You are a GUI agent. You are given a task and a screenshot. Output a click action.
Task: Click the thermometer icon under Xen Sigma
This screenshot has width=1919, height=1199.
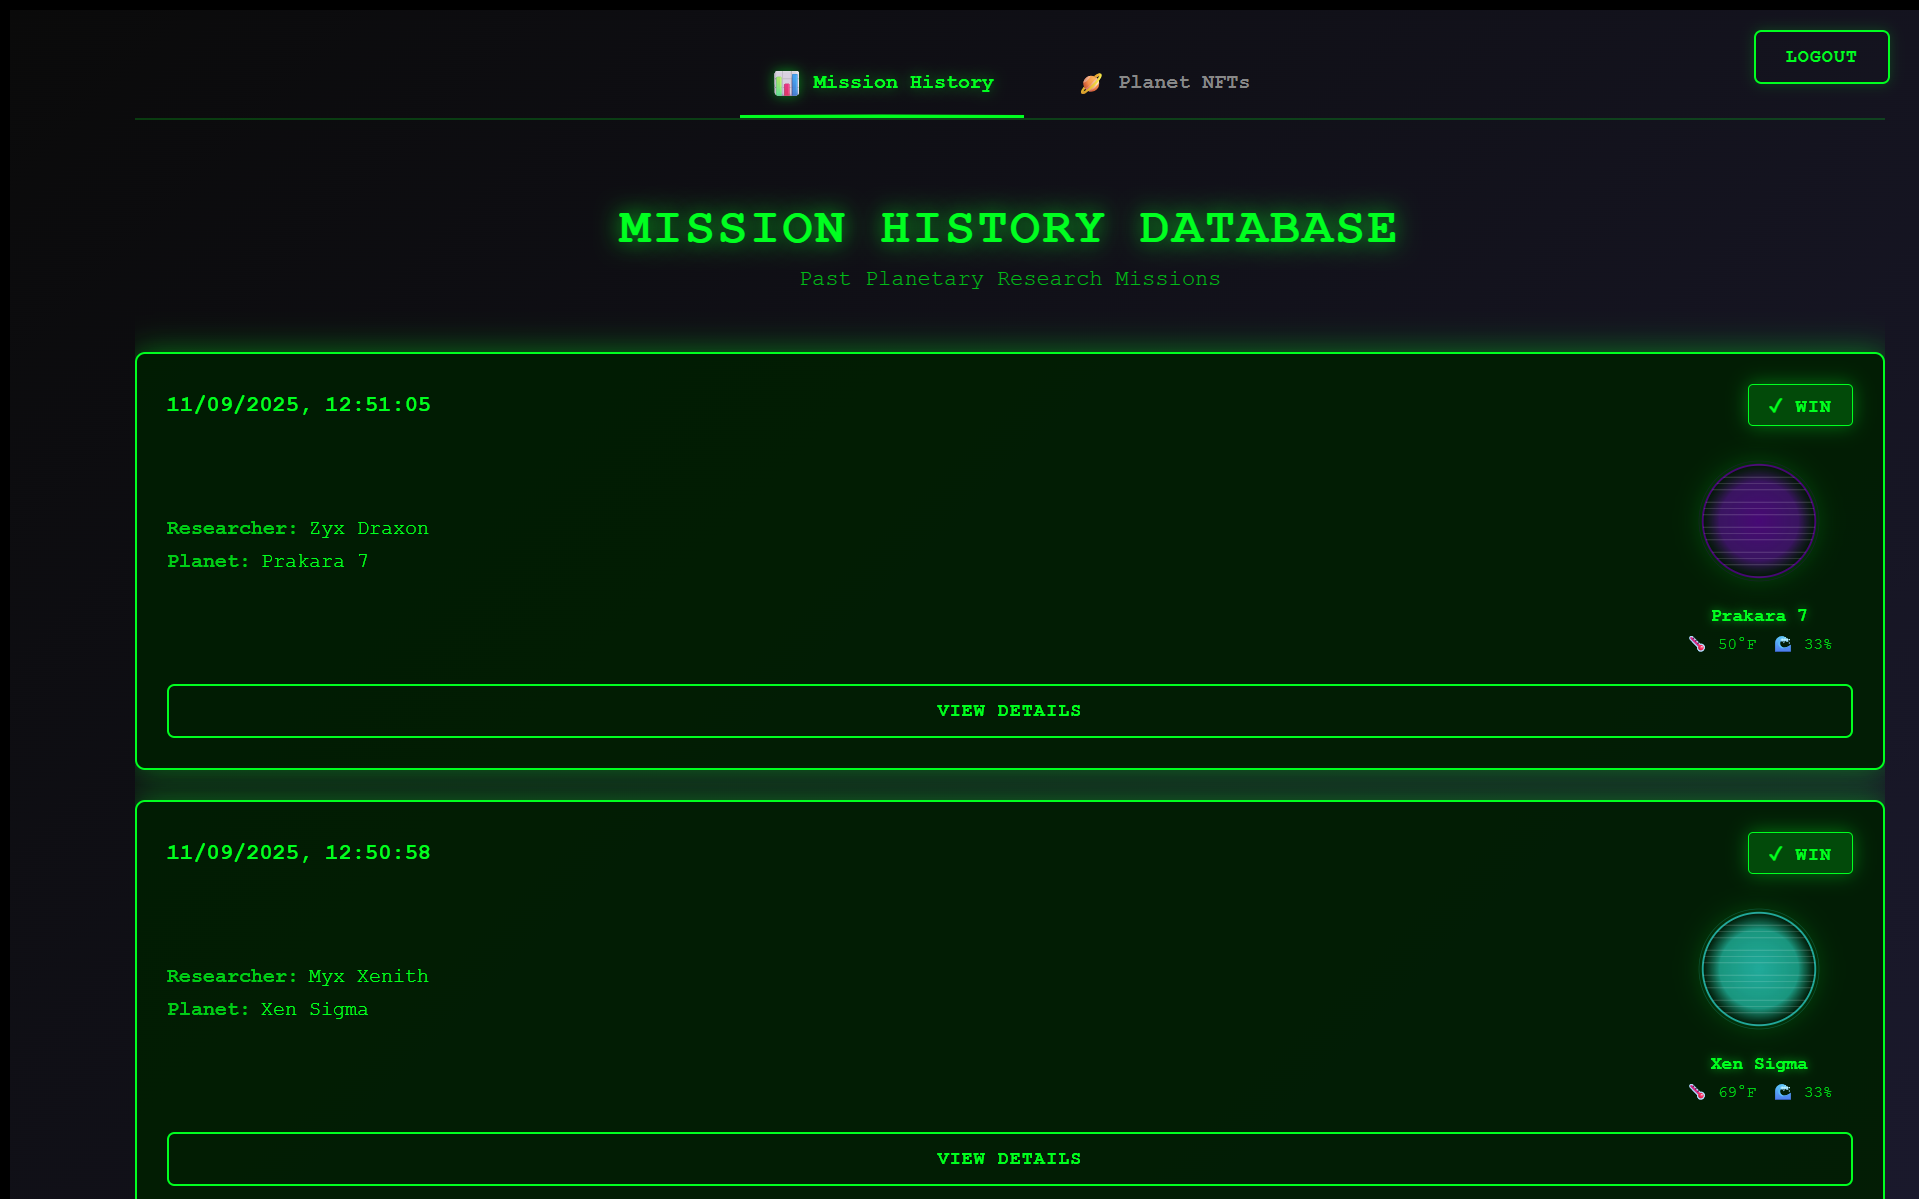point(1697,1092)
